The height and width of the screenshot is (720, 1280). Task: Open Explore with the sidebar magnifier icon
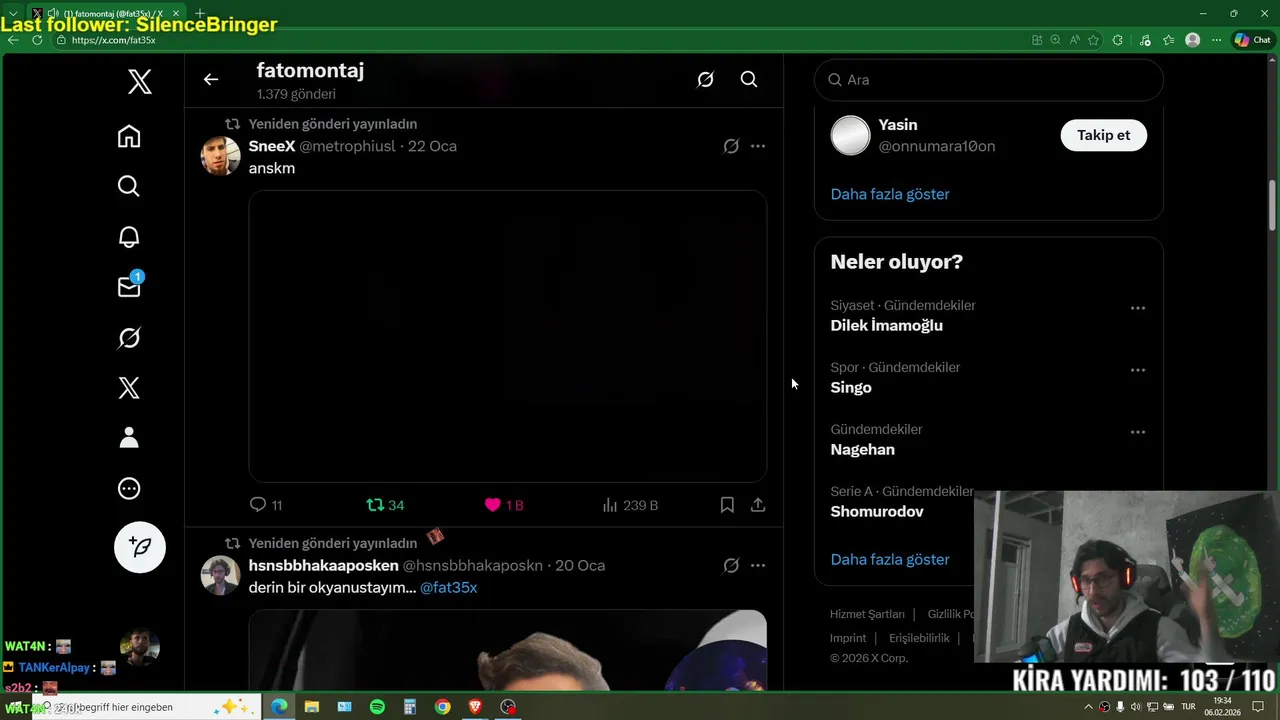[x=129, y=186]
